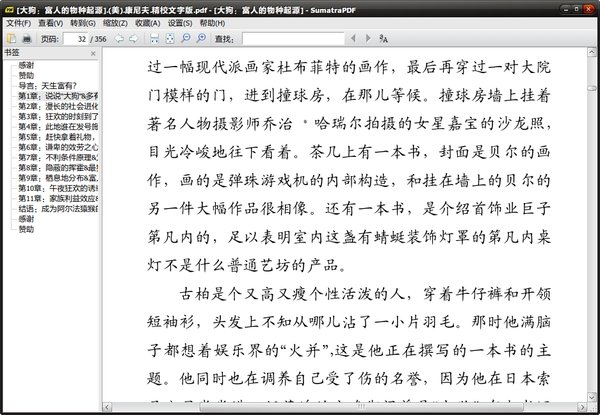Open the 转到(G) menu
Image resolution: width=600 pixels, height=415 pixels.
[x=83, y=23]
